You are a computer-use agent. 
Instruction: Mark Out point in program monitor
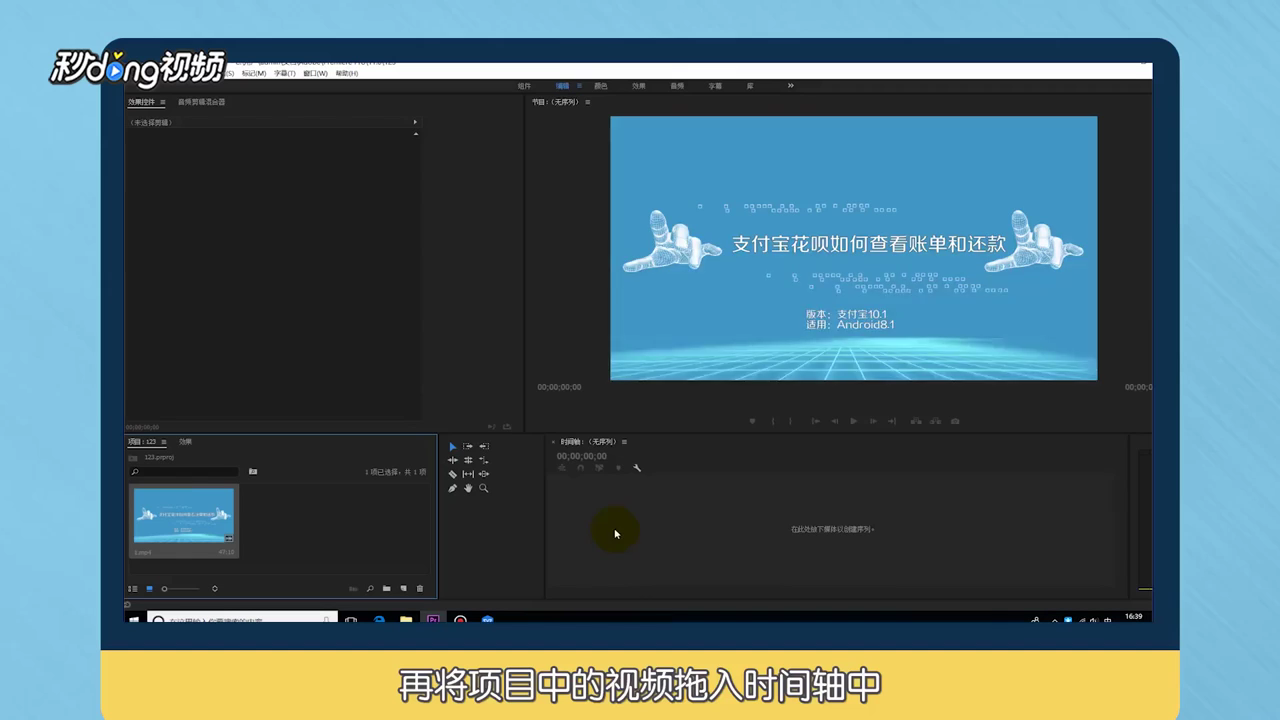(790, 421)
